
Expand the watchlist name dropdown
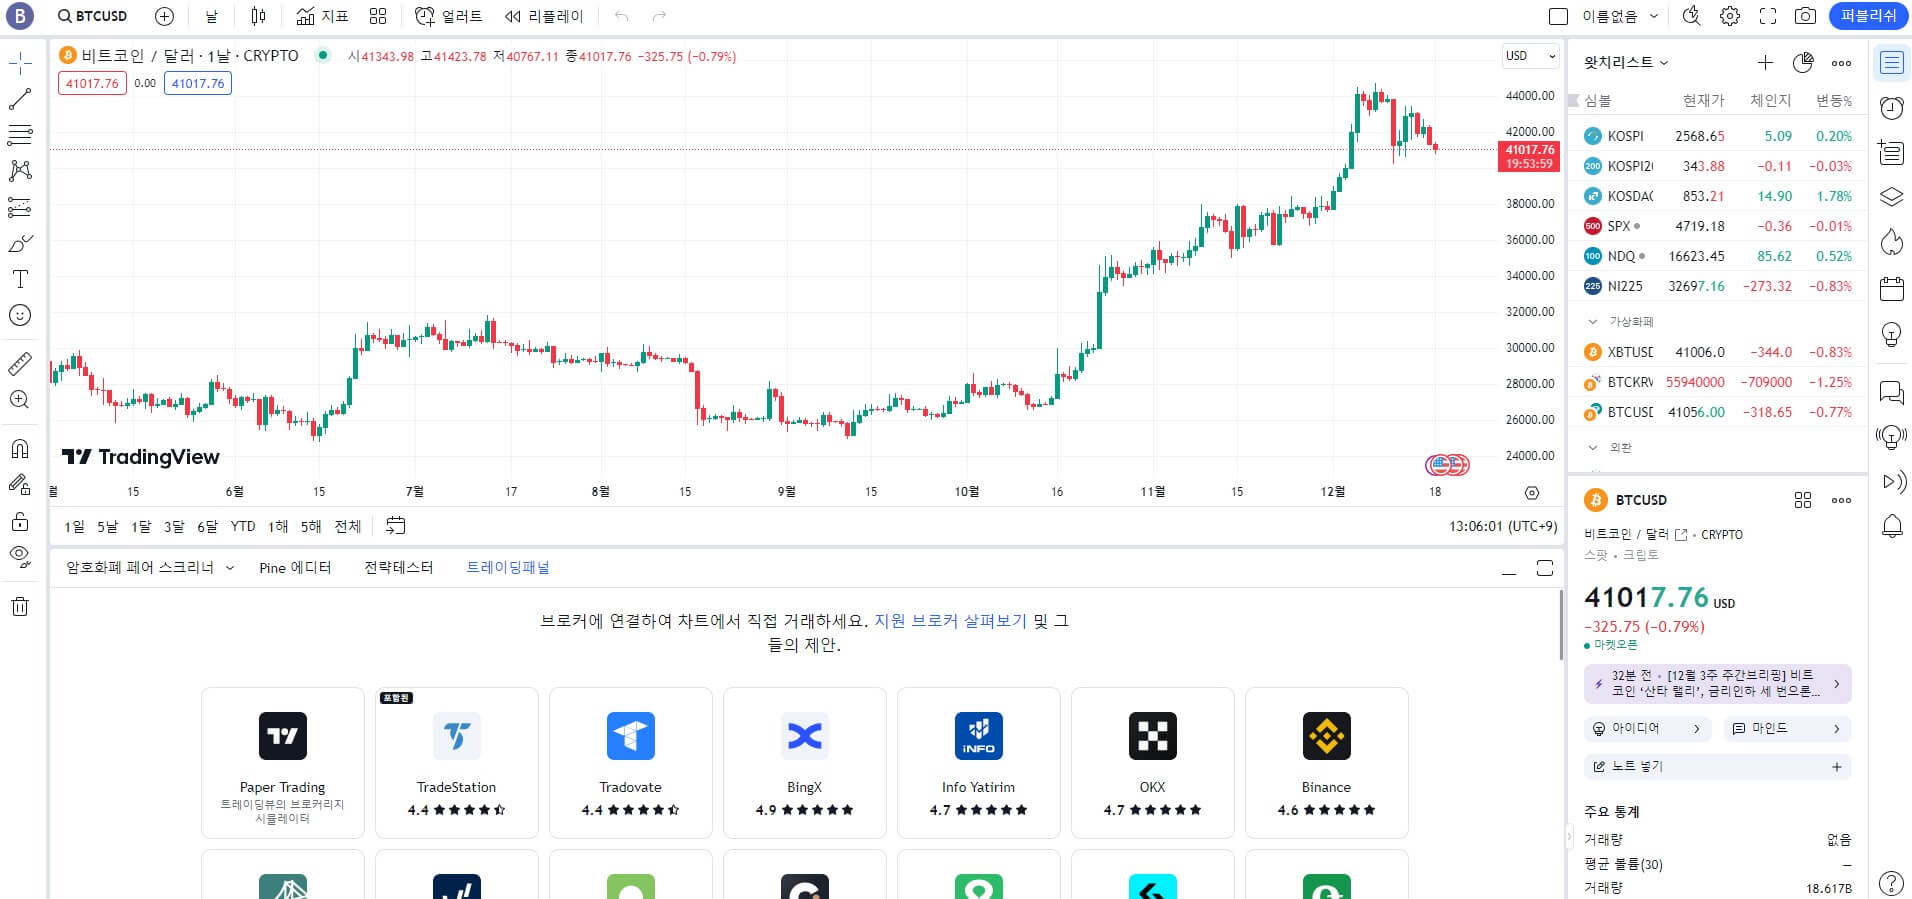click(x=1626, y=62)
